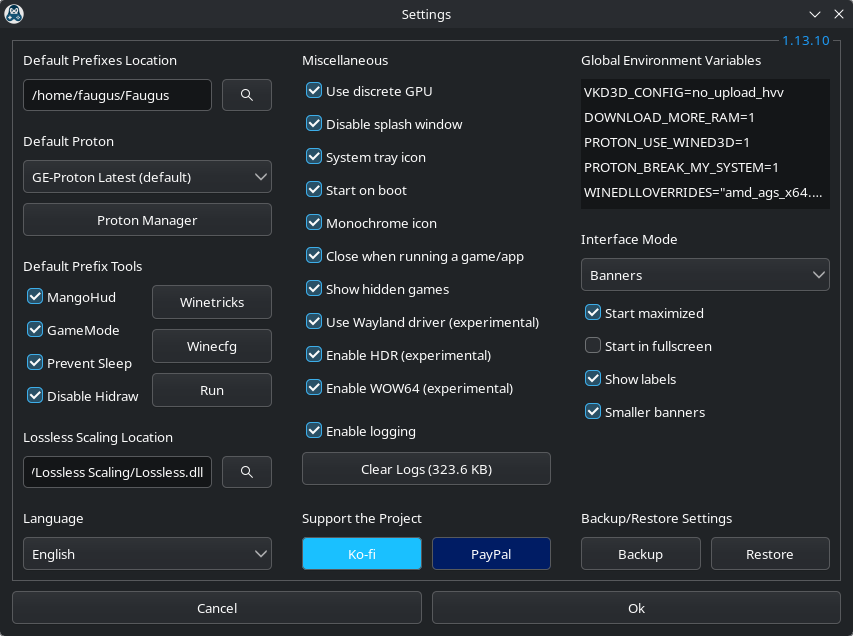The width and height of the screenshot is (853, 636).
Task: Expand the Interface Mode Banners dropdown
Action: pyautogui.click(x=705, y=274)
